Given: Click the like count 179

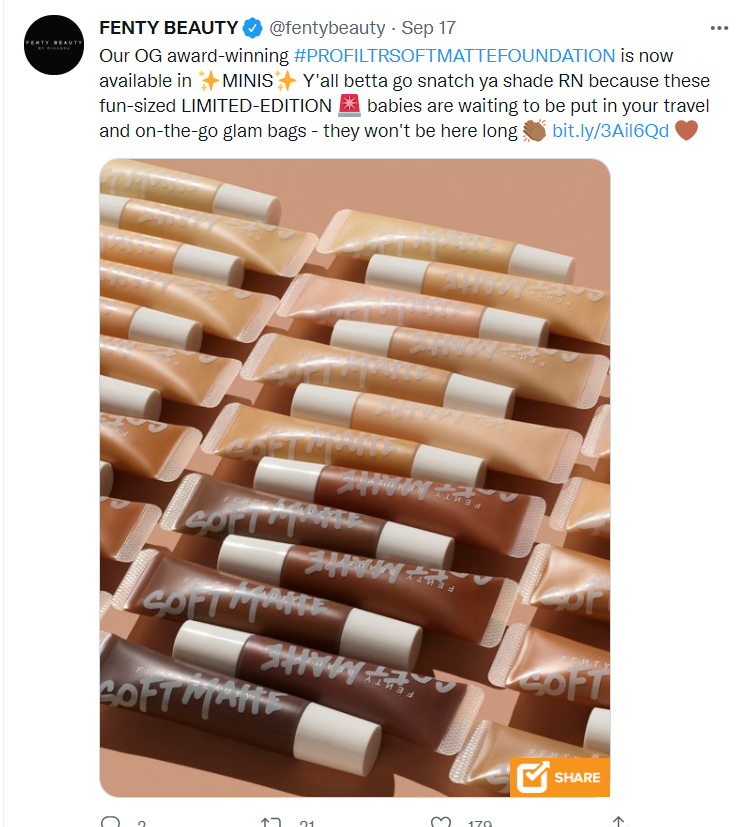Looking at the screenshot, I should point(479,823).
